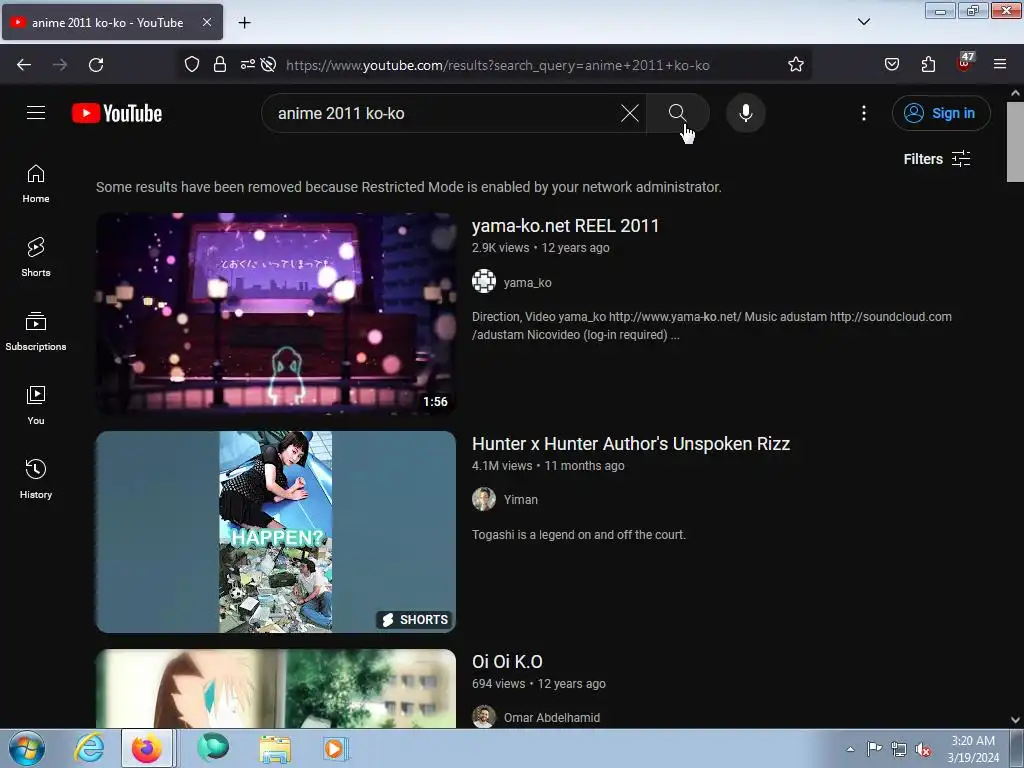The height and width of the screenshot is (768, 1024).
Task: Click the Togashi is a legend description
Action: 579,535
